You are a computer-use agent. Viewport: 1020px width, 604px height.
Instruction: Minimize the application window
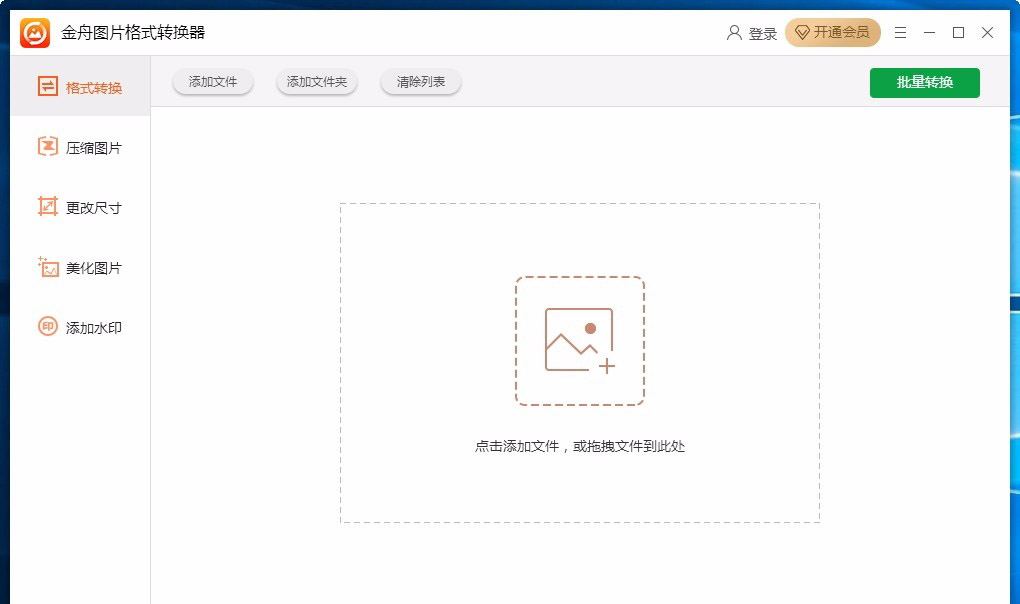(x=929, y=32)
